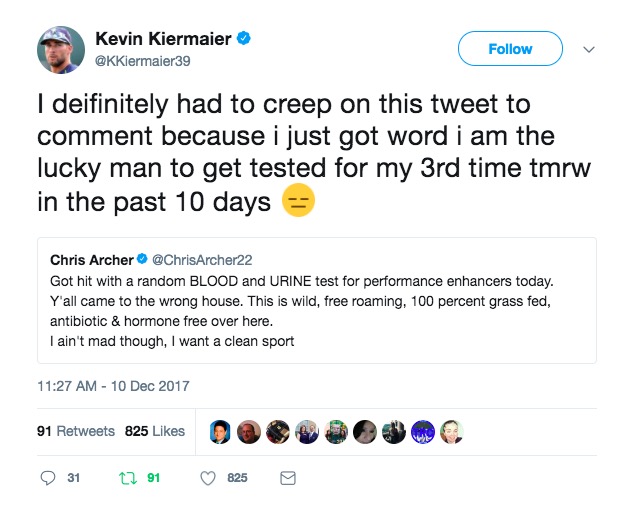Screen dimensions: 632x505
Task: View the 91 Retweets list
Action: tap(76, 431)
